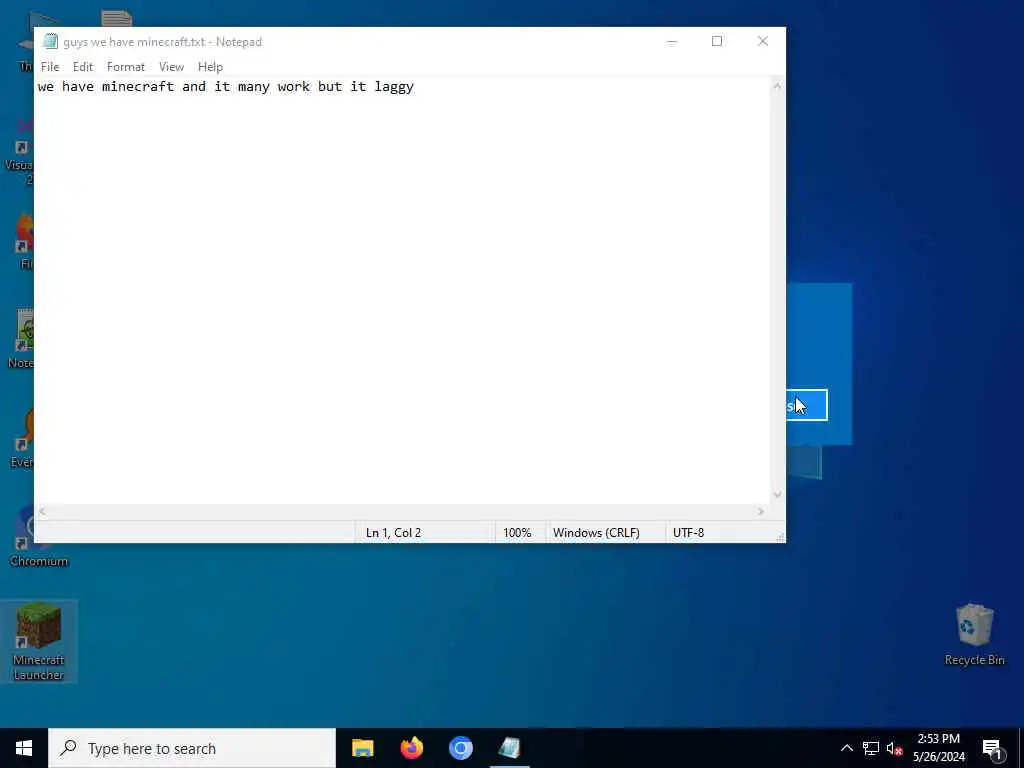
Task: Click the taskbar search box
Action: pyautogui.click(x=192, y=748)
